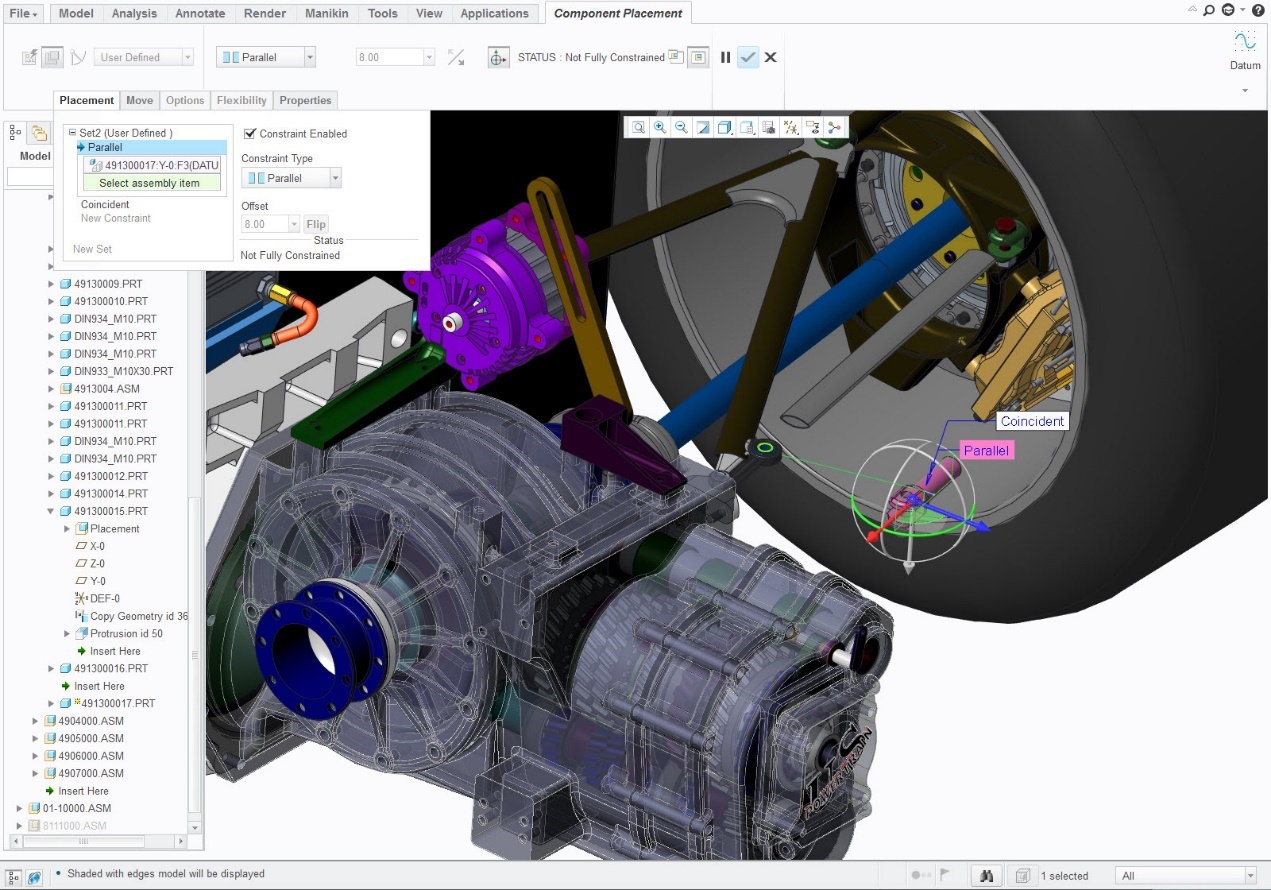Expand the 49130004.ASM tree node
1271x890 pixels.
[52, 388]
